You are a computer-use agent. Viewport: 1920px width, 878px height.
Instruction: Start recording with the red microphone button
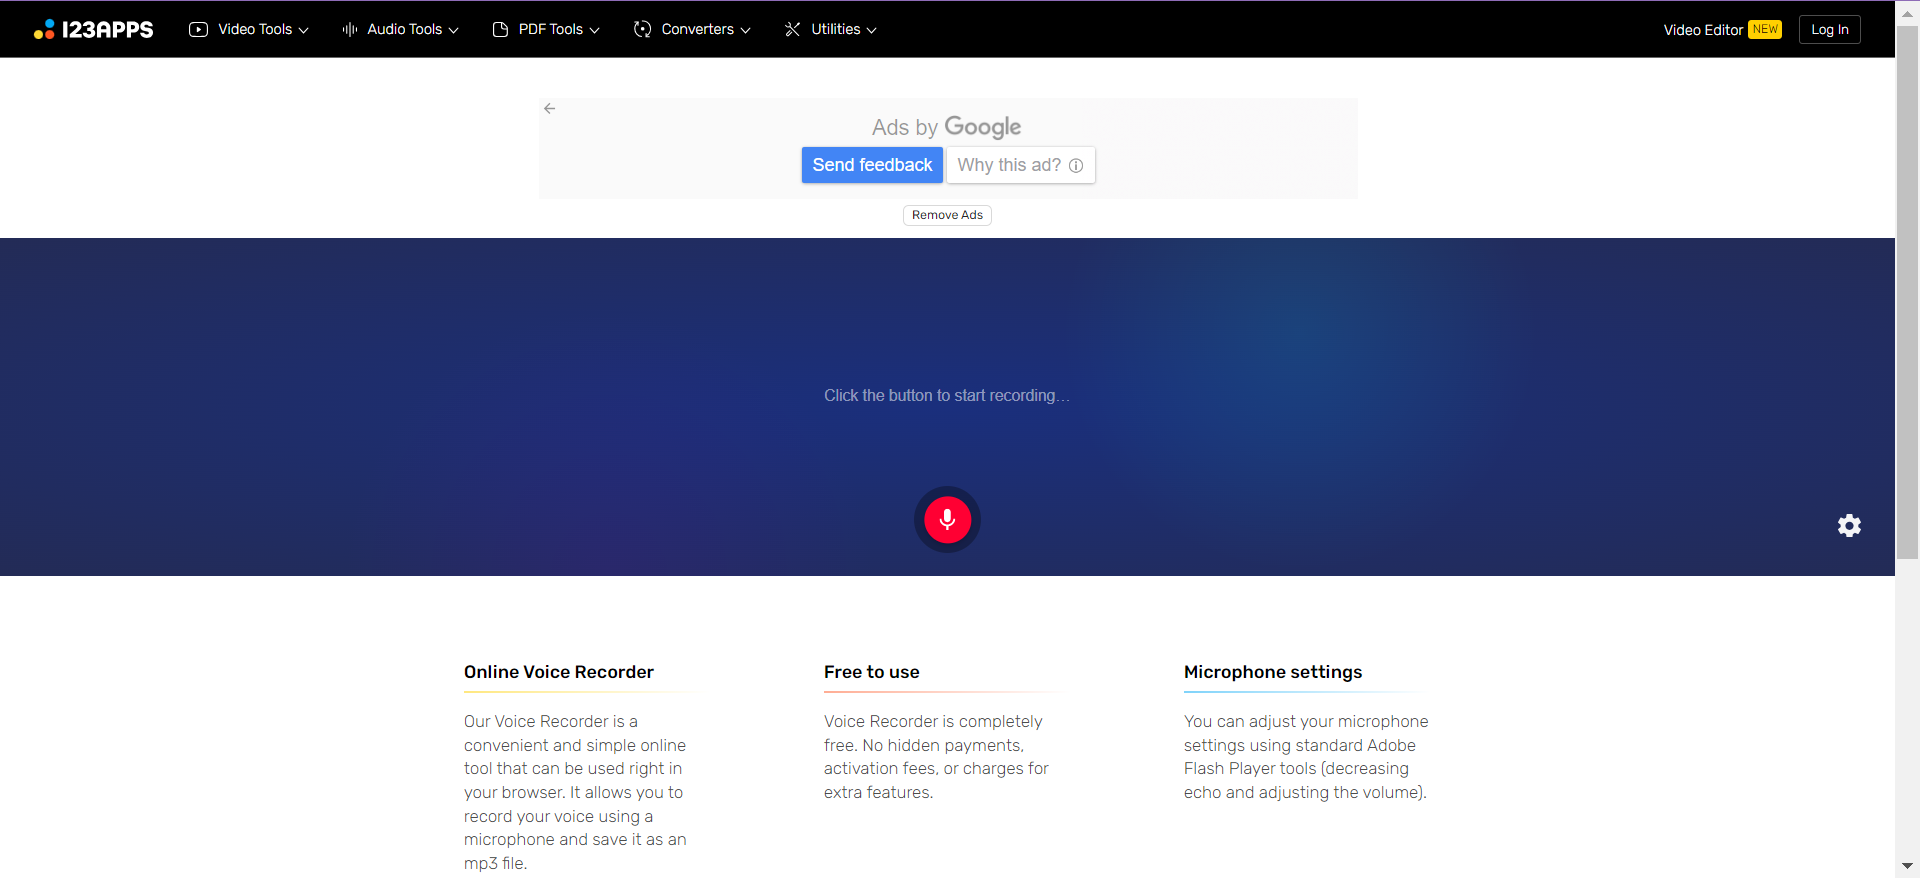point(946,519)
